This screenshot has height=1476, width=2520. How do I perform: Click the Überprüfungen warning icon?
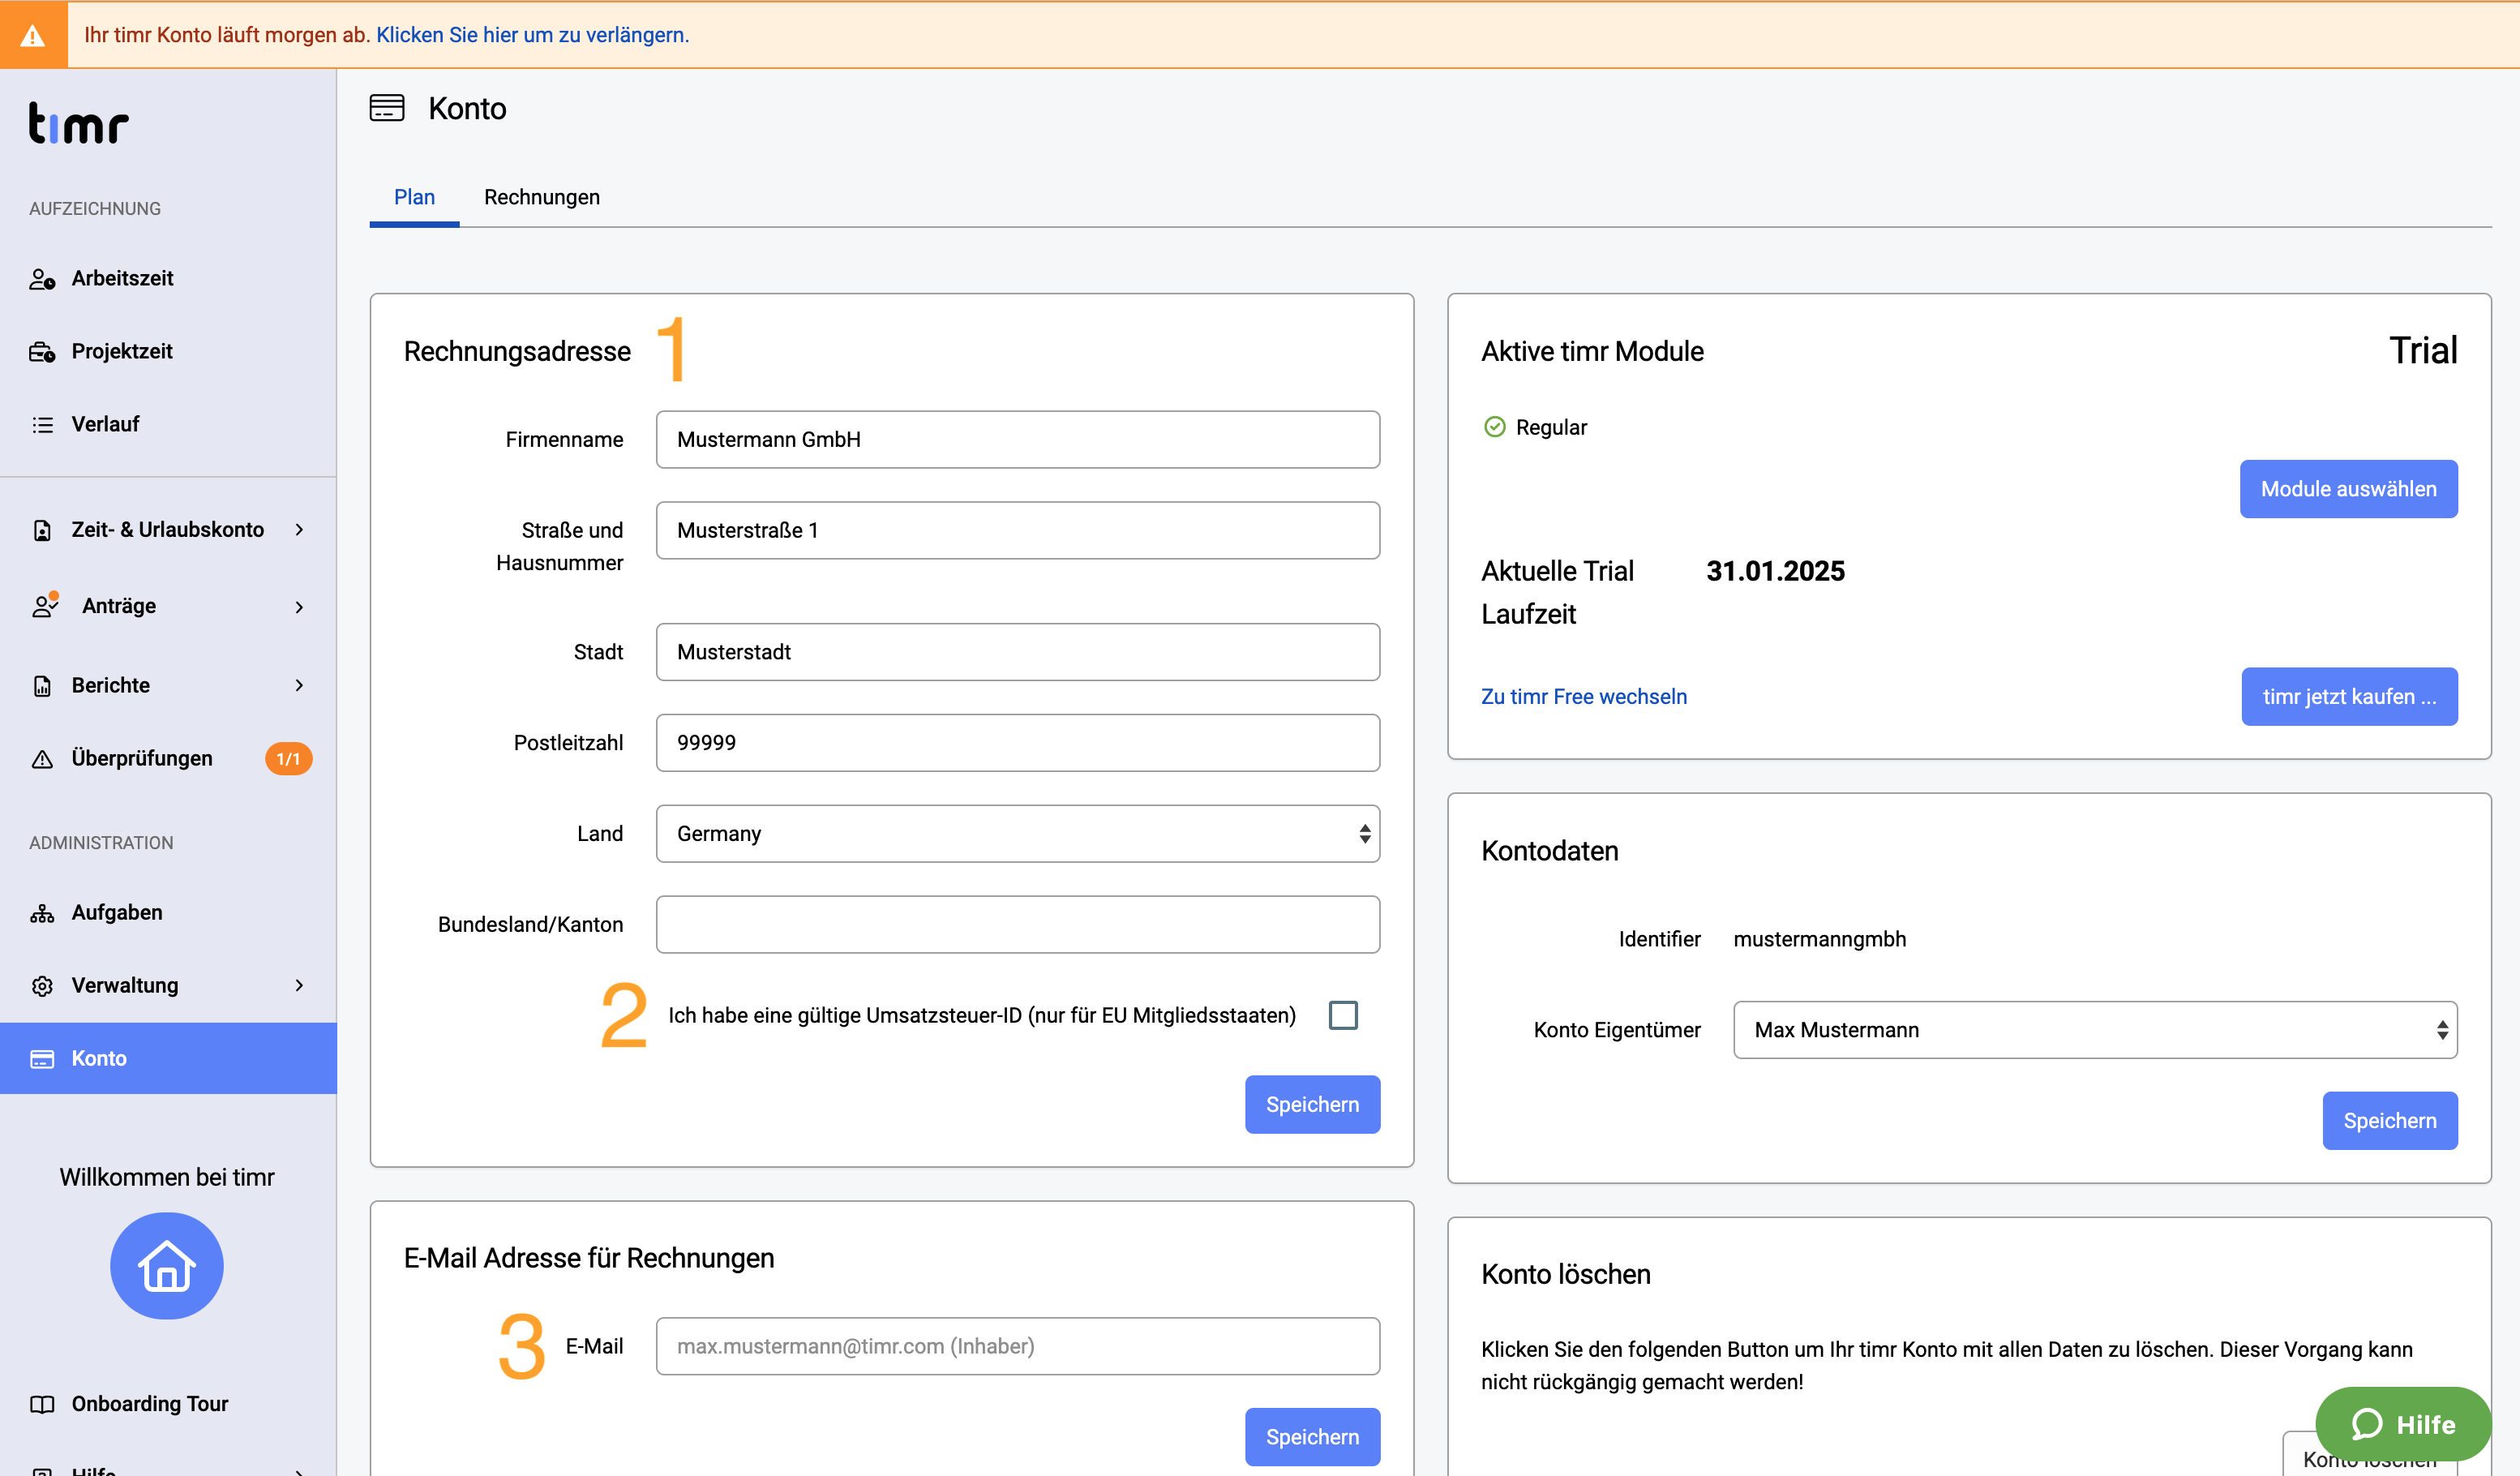coord(42,759)
